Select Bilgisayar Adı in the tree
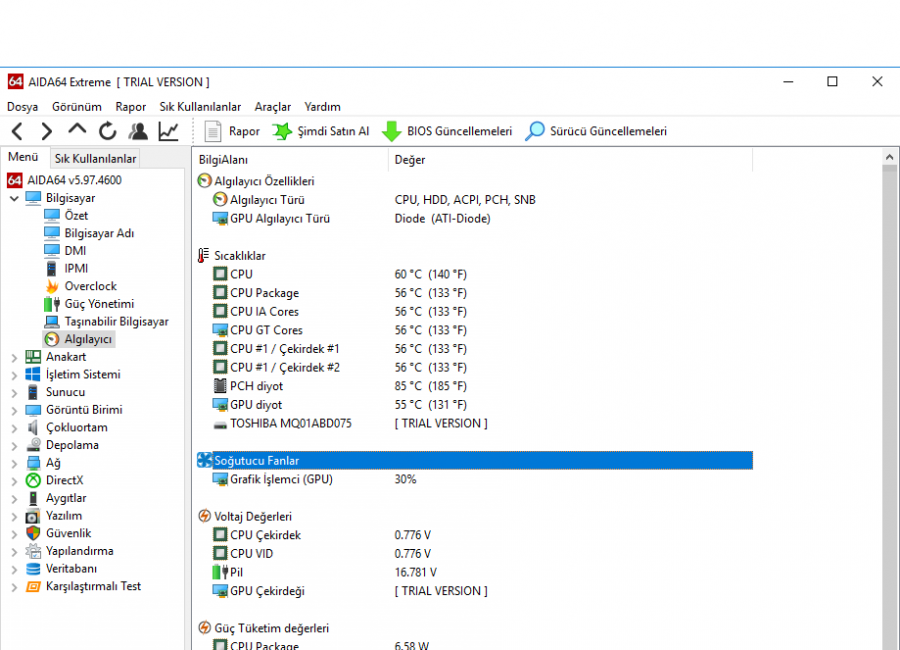This screenshot has width=900, height=650. coord(99,233)
